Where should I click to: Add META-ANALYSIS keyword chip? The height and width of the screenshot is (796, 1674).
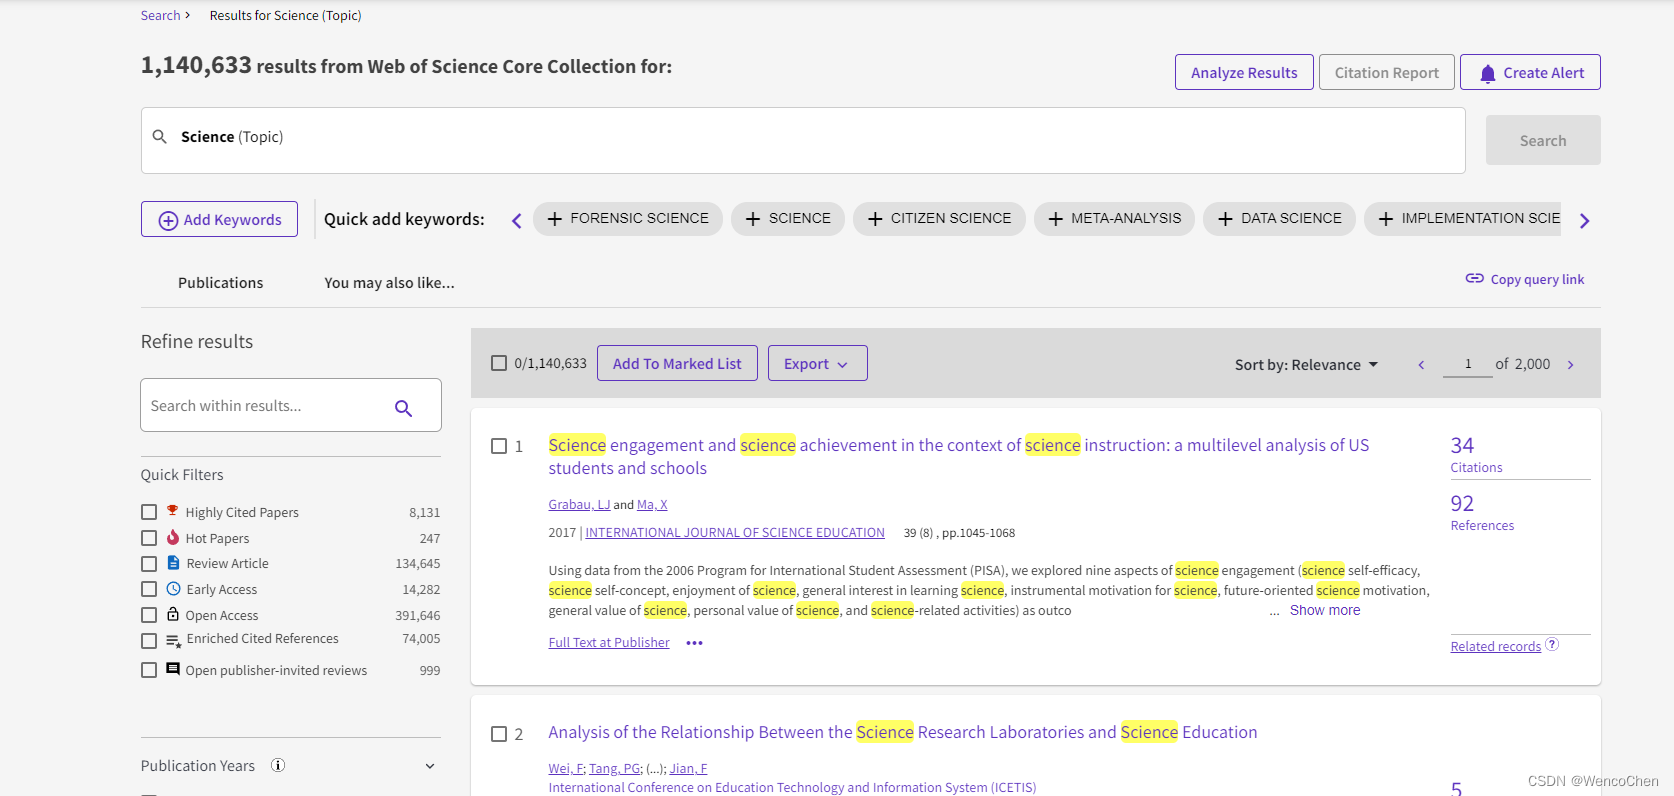[x=1114, y=218]
